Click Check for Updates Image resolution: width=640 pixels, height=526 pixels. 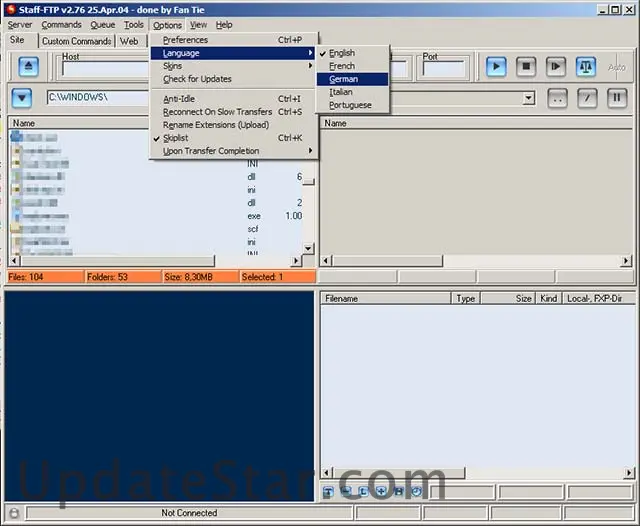click(233, 79)
